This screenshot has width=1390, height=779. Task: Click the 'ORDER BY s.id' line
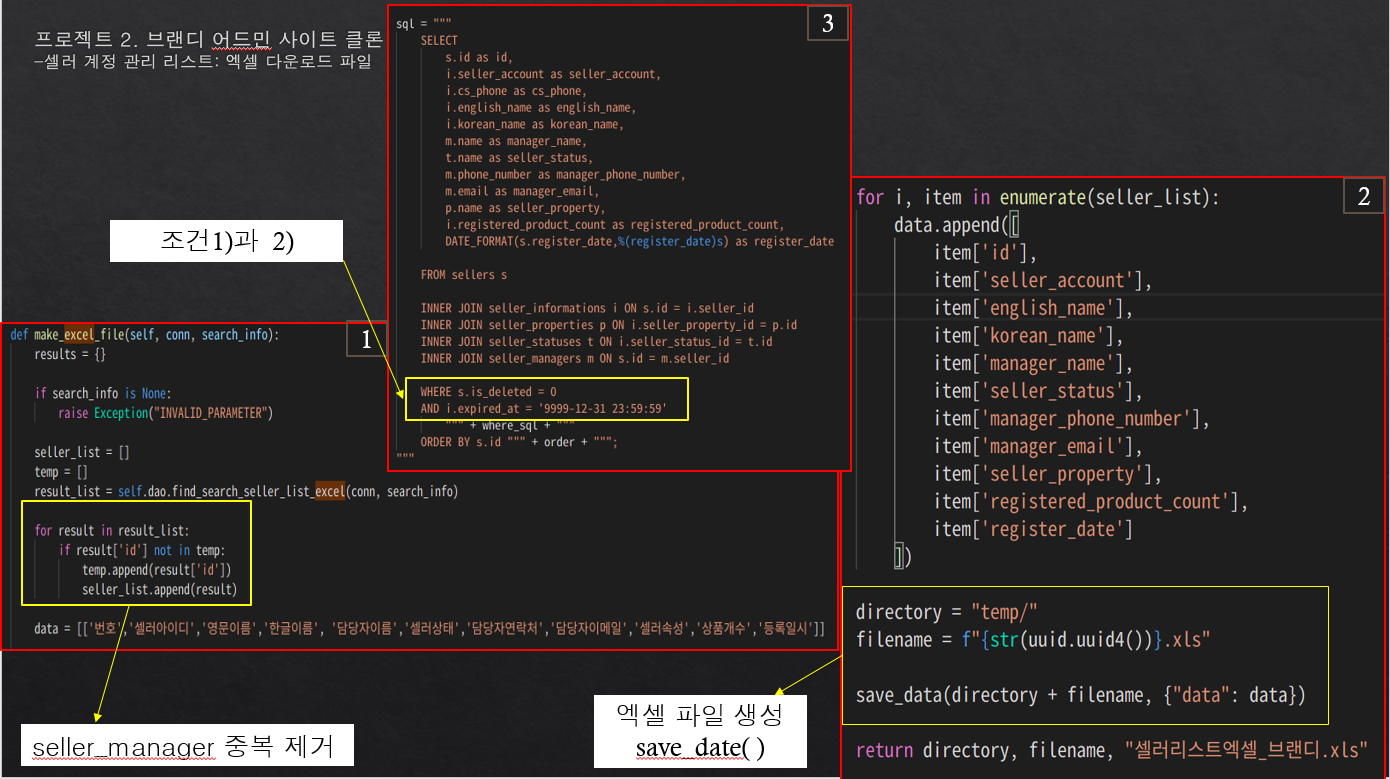(519, 442)
